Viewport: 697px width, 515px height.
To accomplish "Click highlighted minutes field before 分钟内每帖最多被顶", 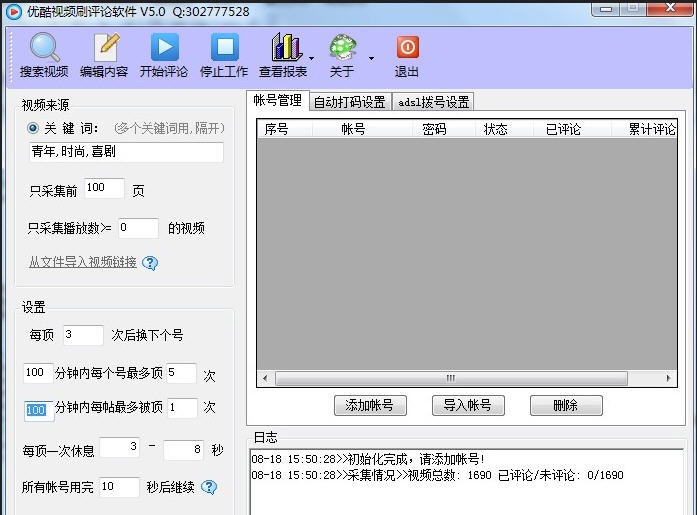I will pos(39,410).
